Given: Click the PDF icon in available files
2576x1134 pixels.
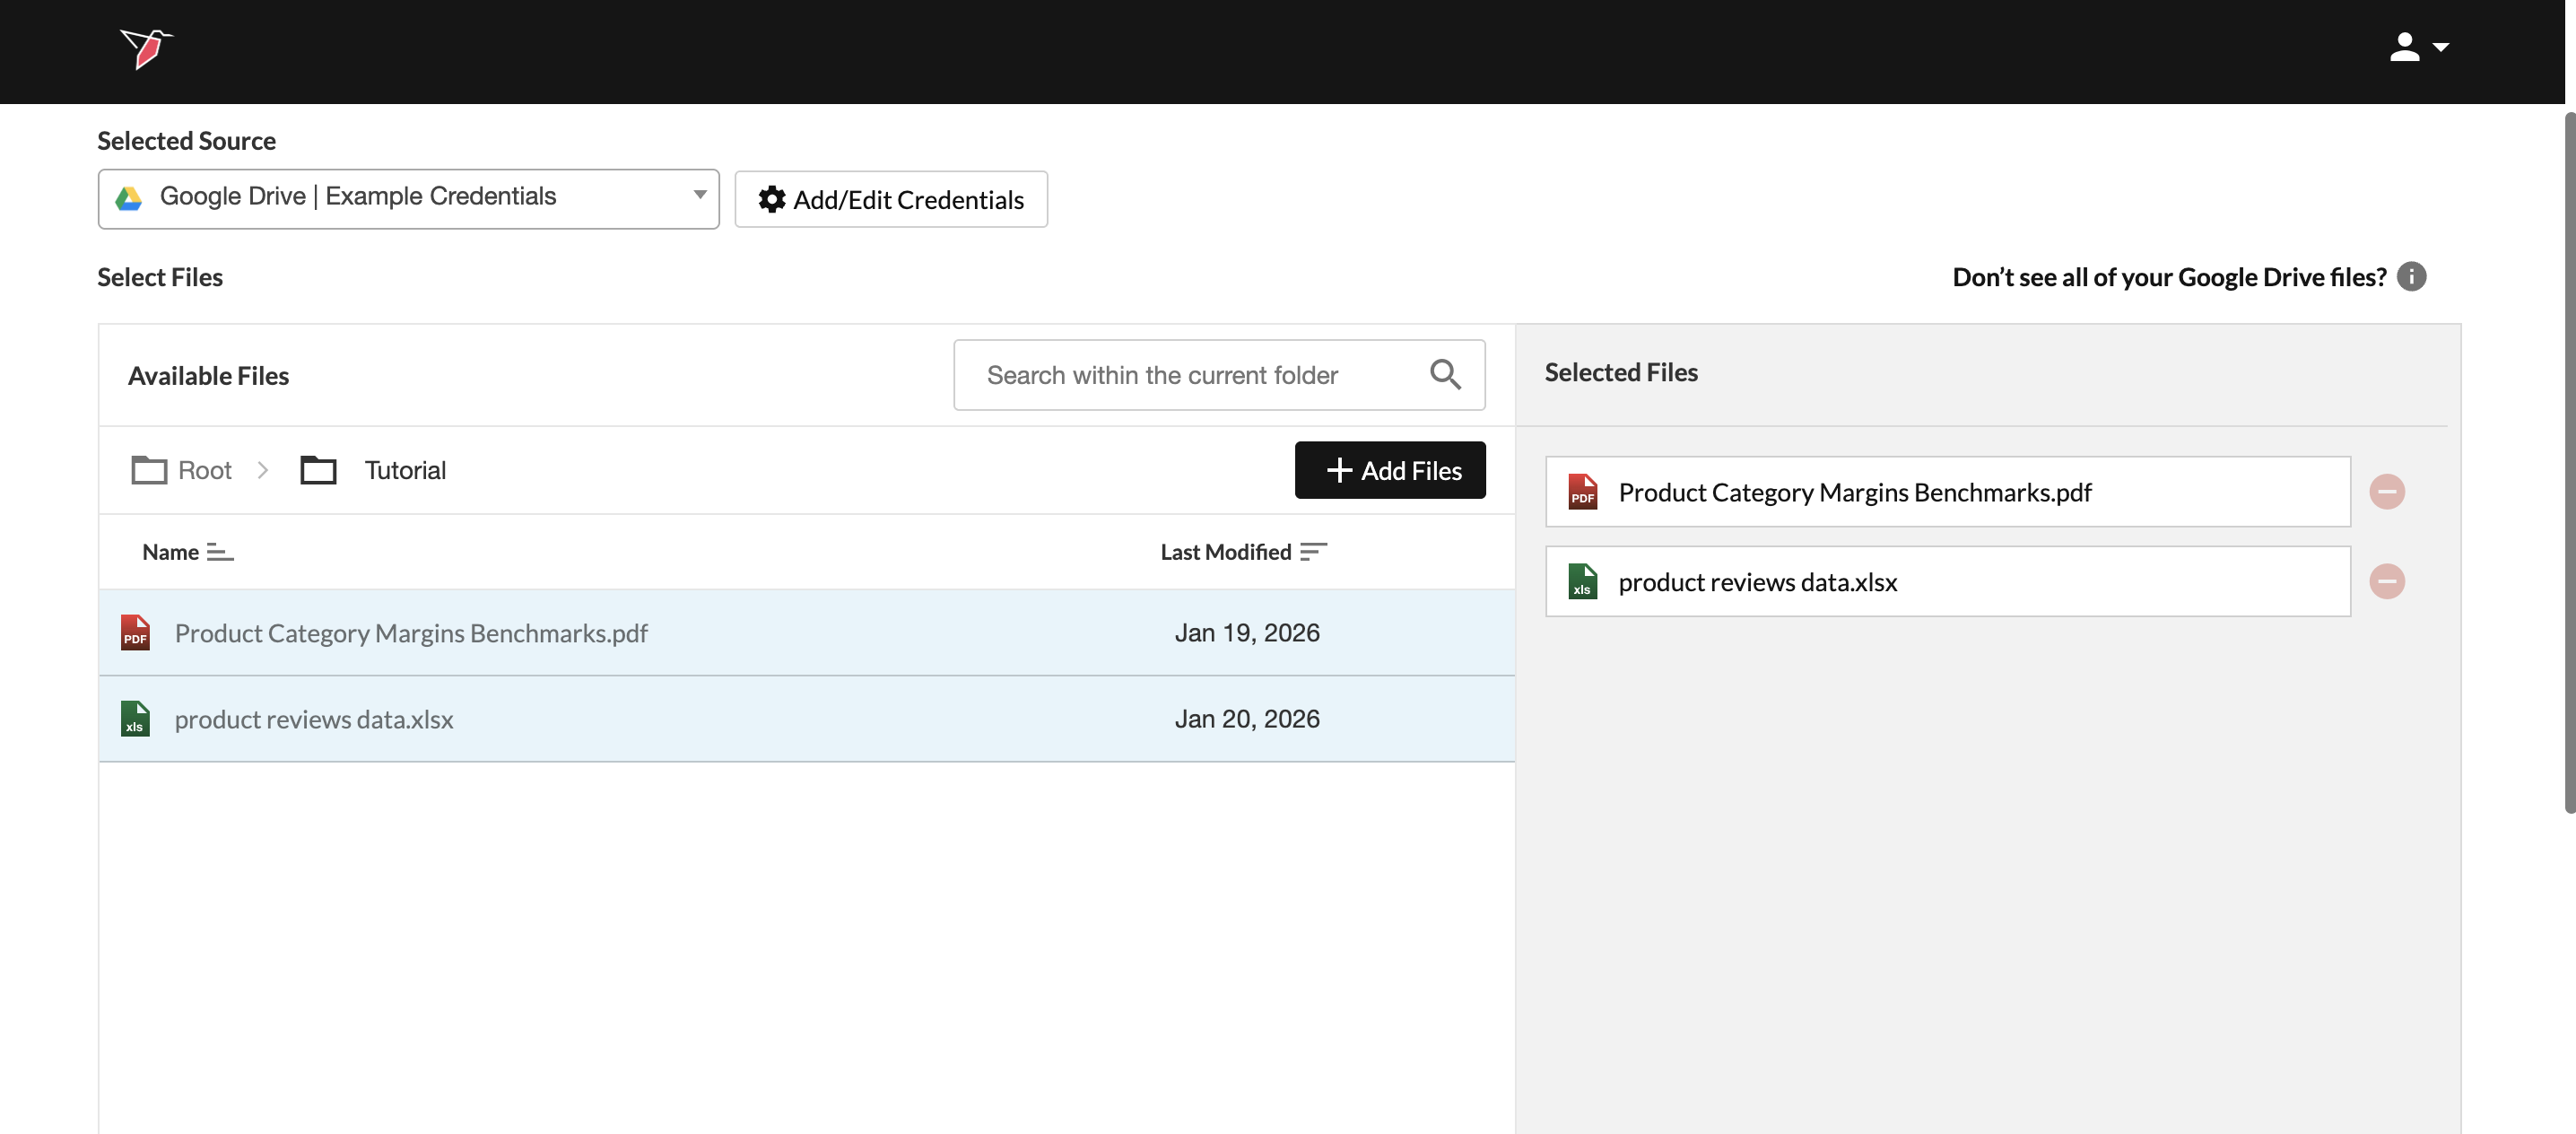Looking at the screenshot, I should coord(135,633).
